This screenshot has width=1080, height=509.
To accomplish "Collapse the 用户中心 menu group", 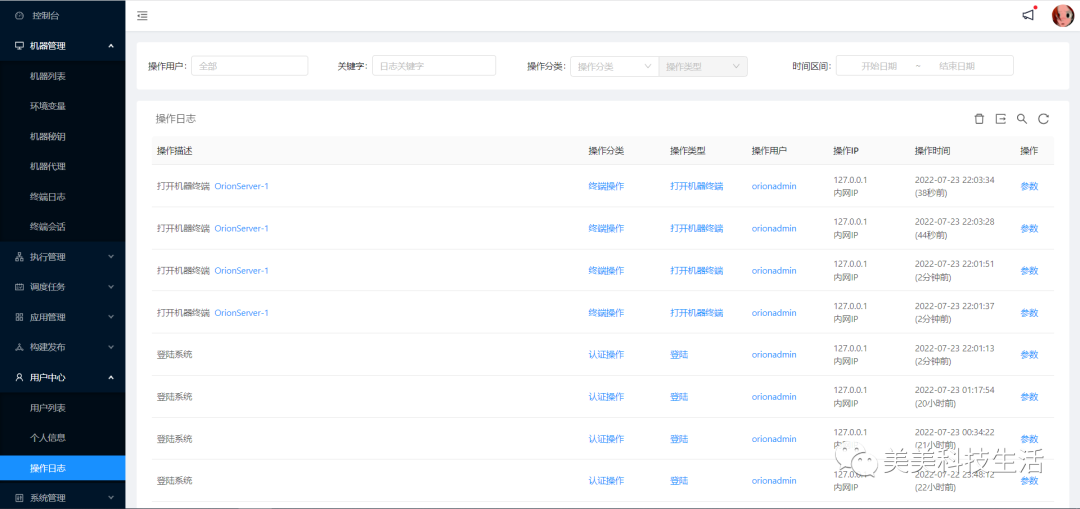I will pos(63,377).
